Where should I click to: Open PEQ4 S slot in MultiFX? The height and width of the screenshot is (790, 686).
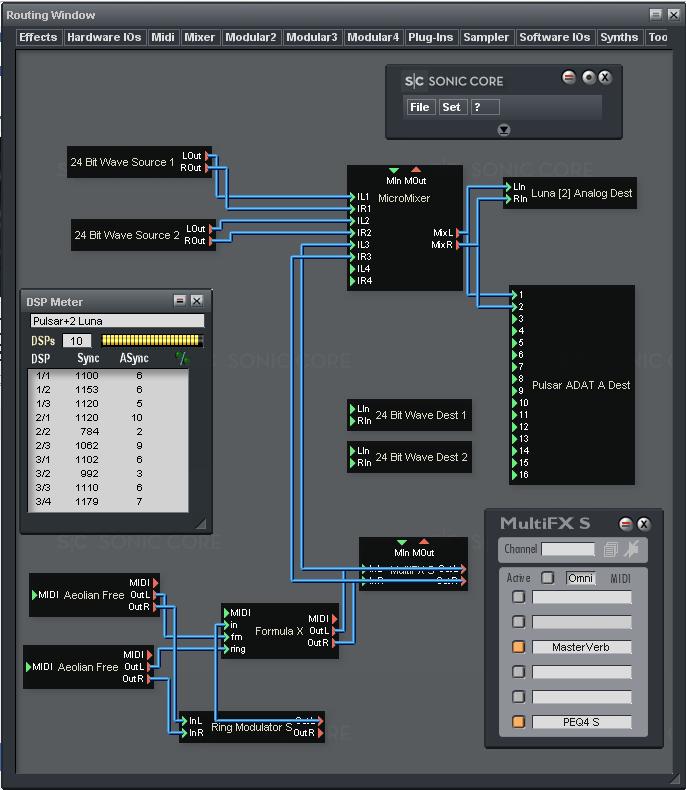coord(582,722)
